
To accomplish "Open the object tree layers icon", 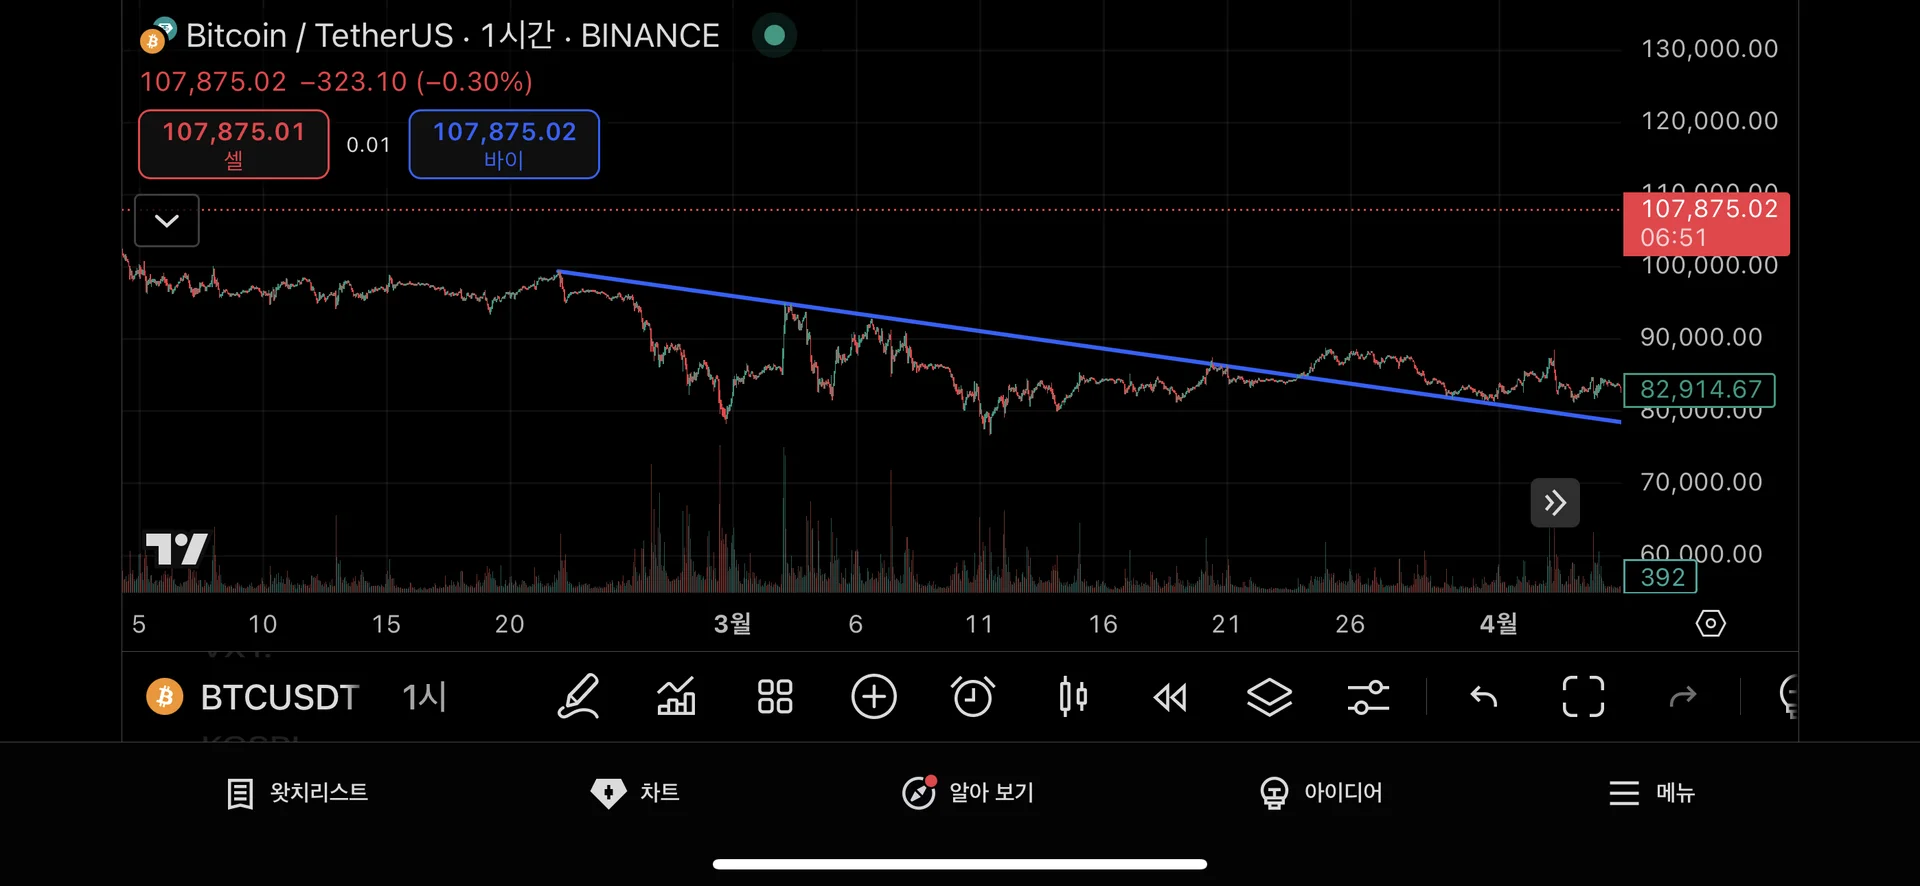I will (x=1269, y=697).
